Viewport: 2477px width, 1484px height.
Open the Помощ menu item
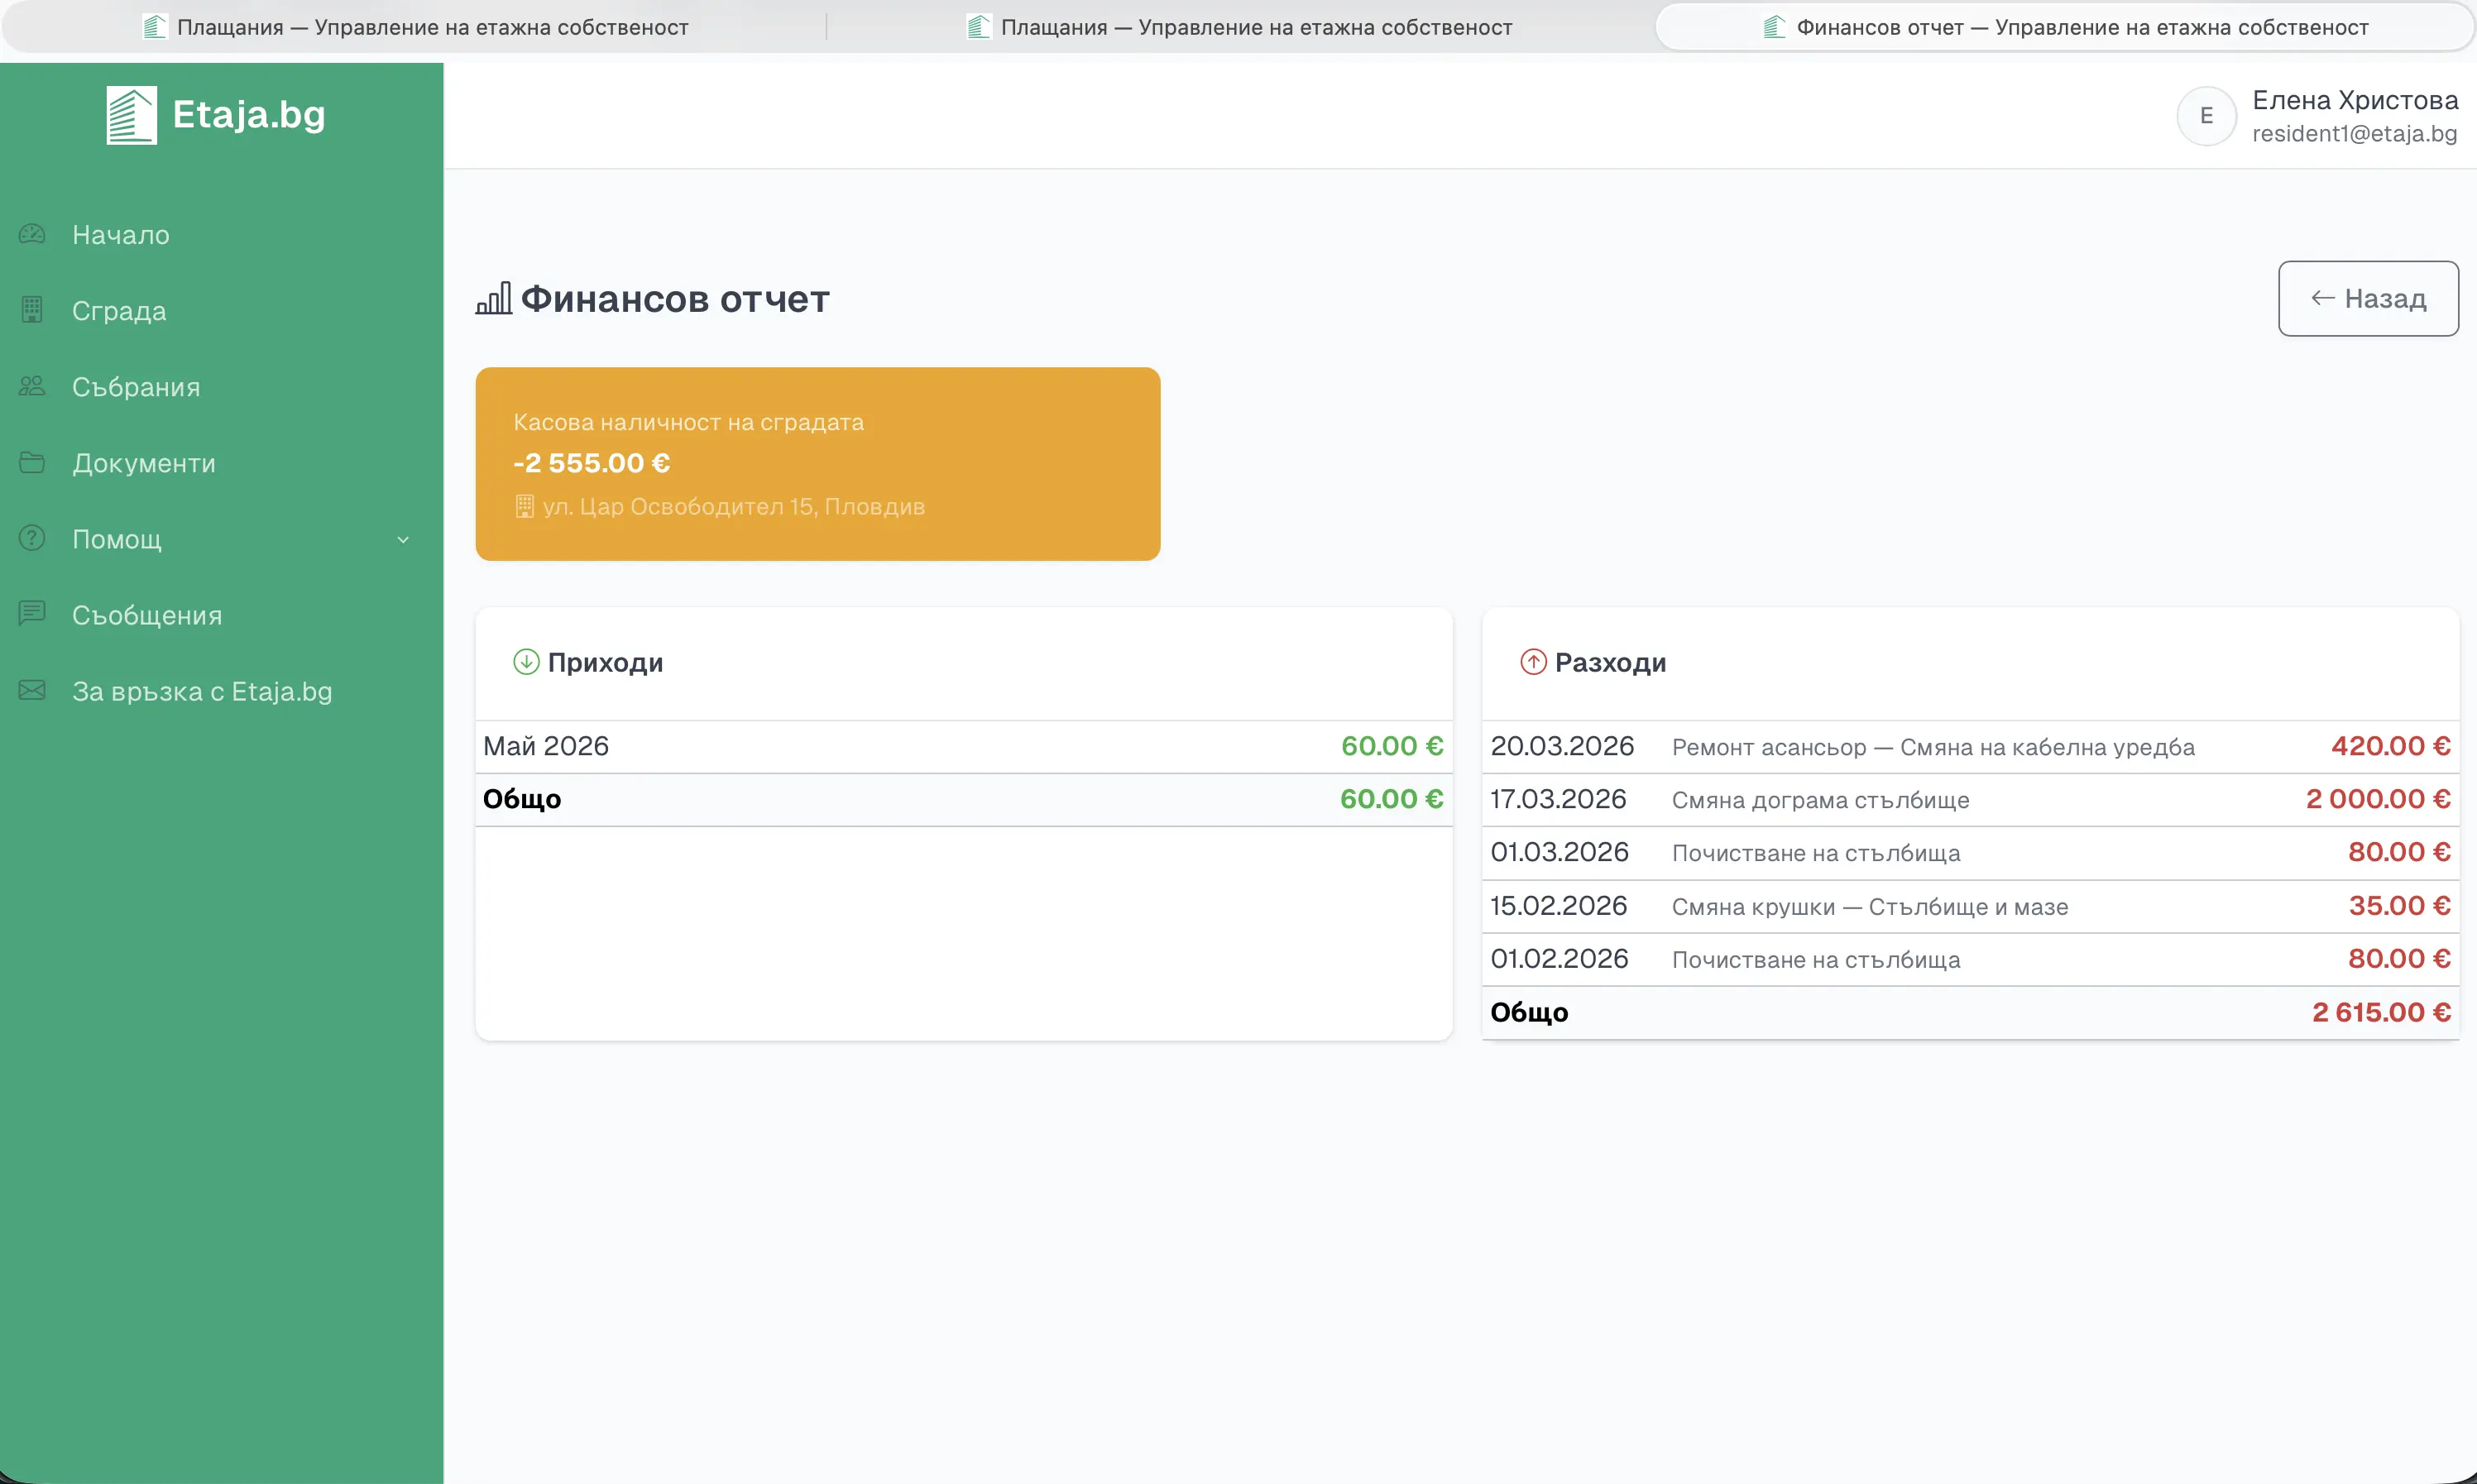coord(221,539)
